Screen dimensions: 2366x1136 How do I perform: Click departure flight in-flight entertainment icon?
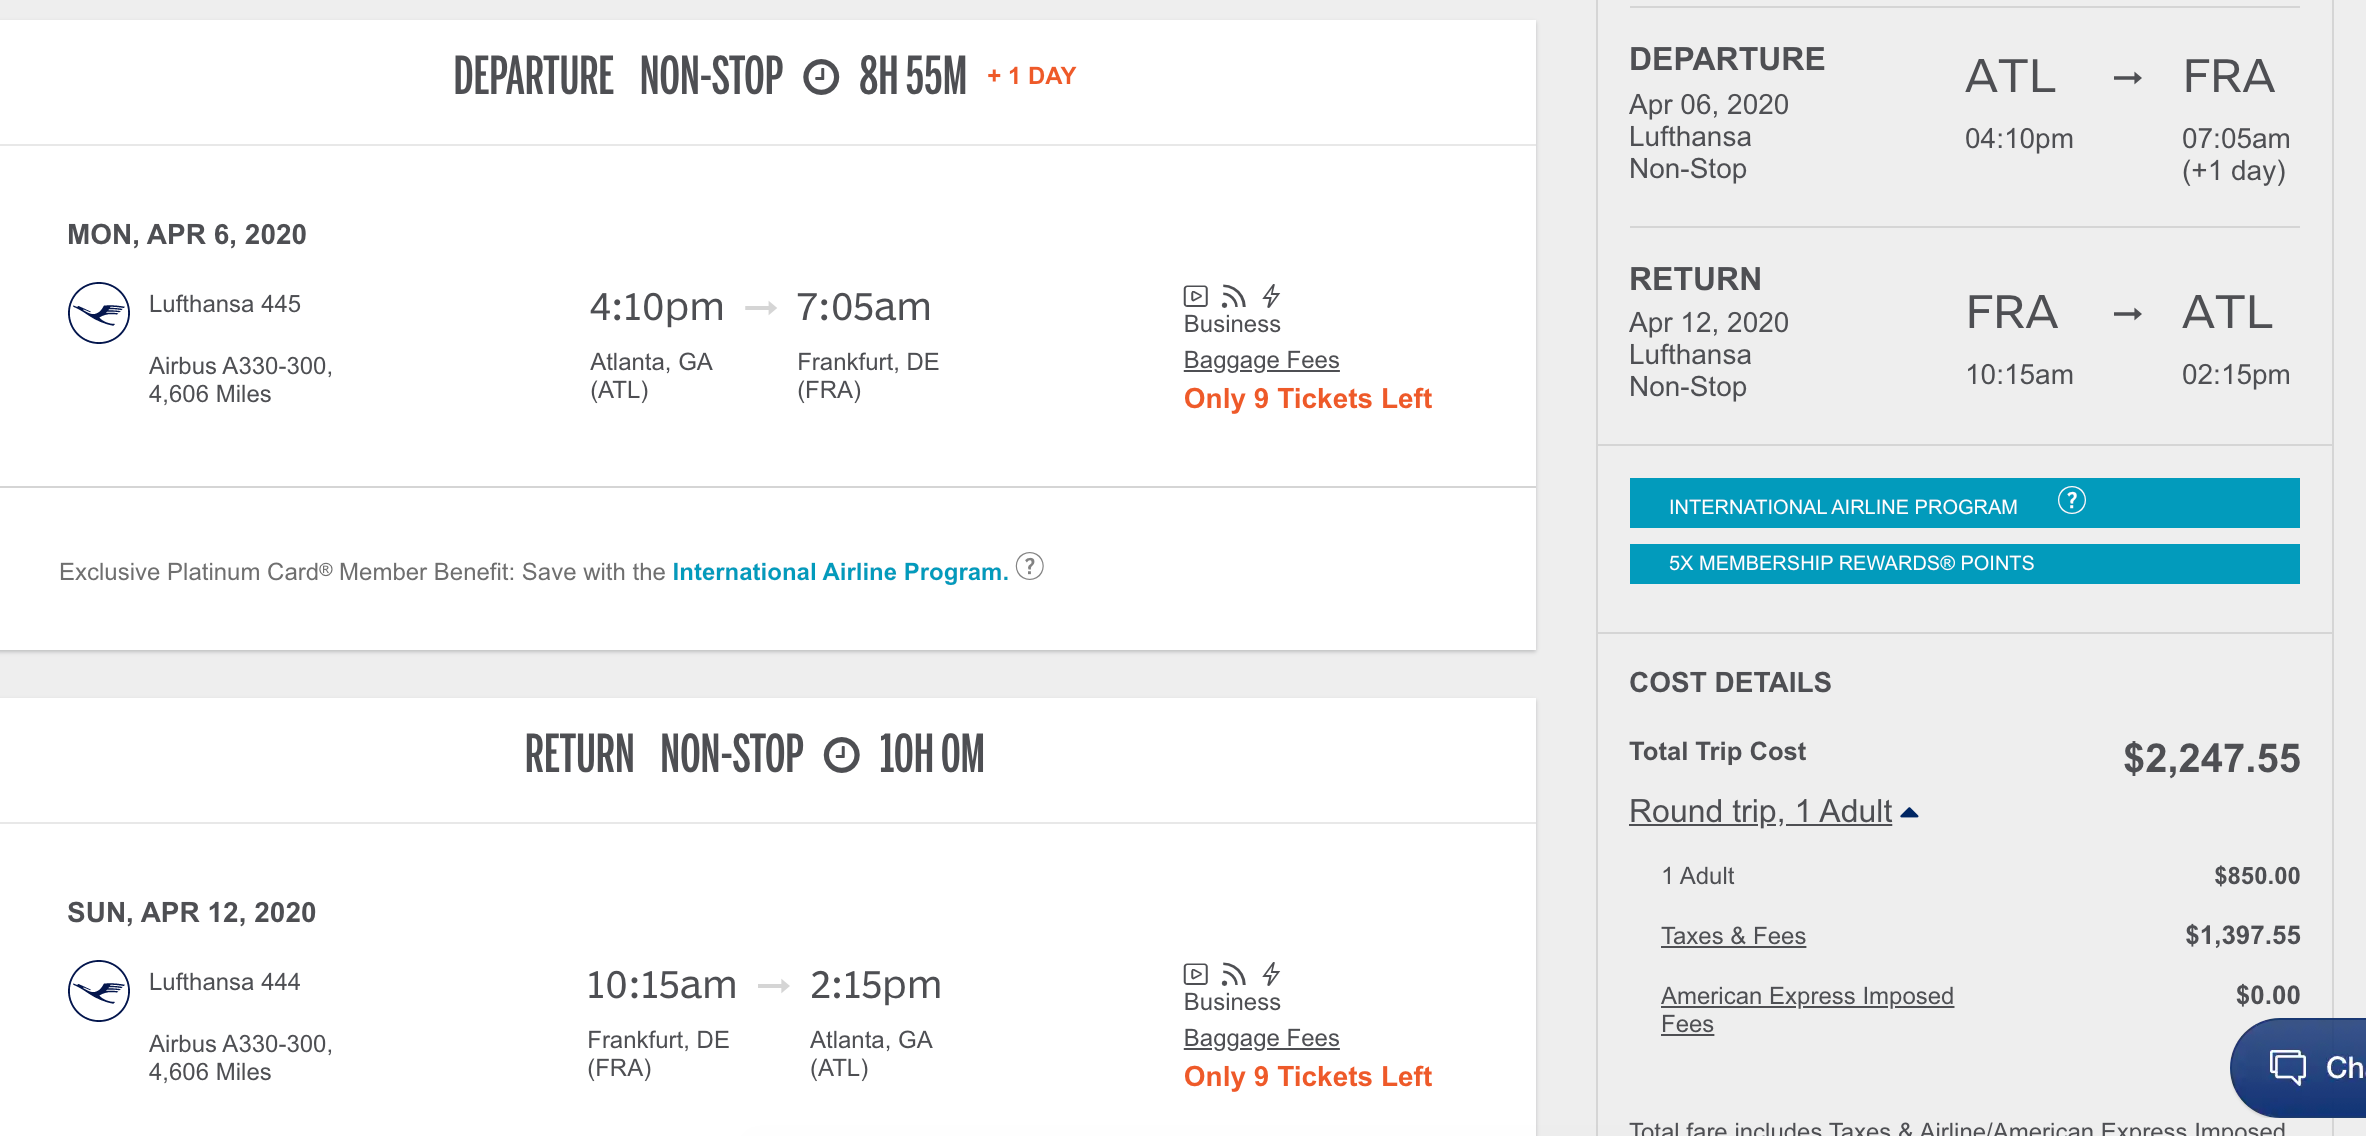pos(1195,296)
